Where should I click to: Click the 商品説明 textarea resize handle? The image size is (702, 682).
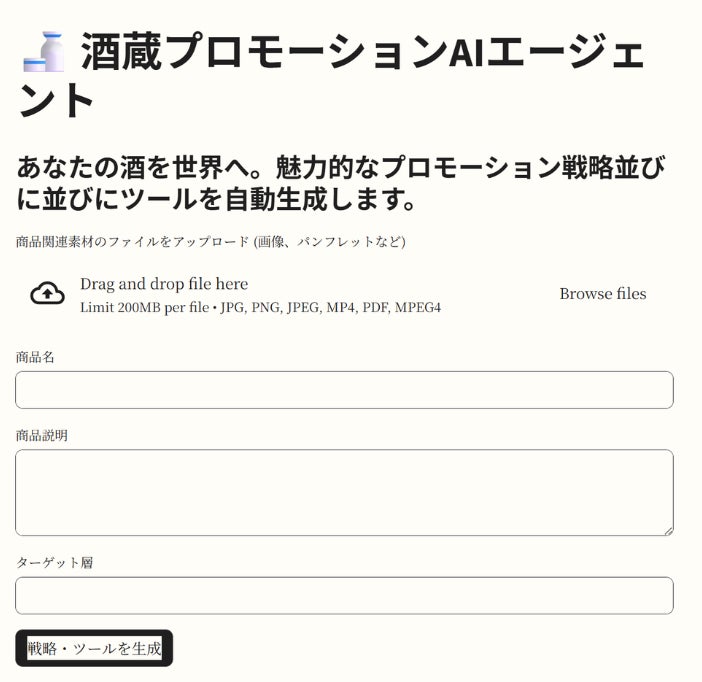coord(668,531)
